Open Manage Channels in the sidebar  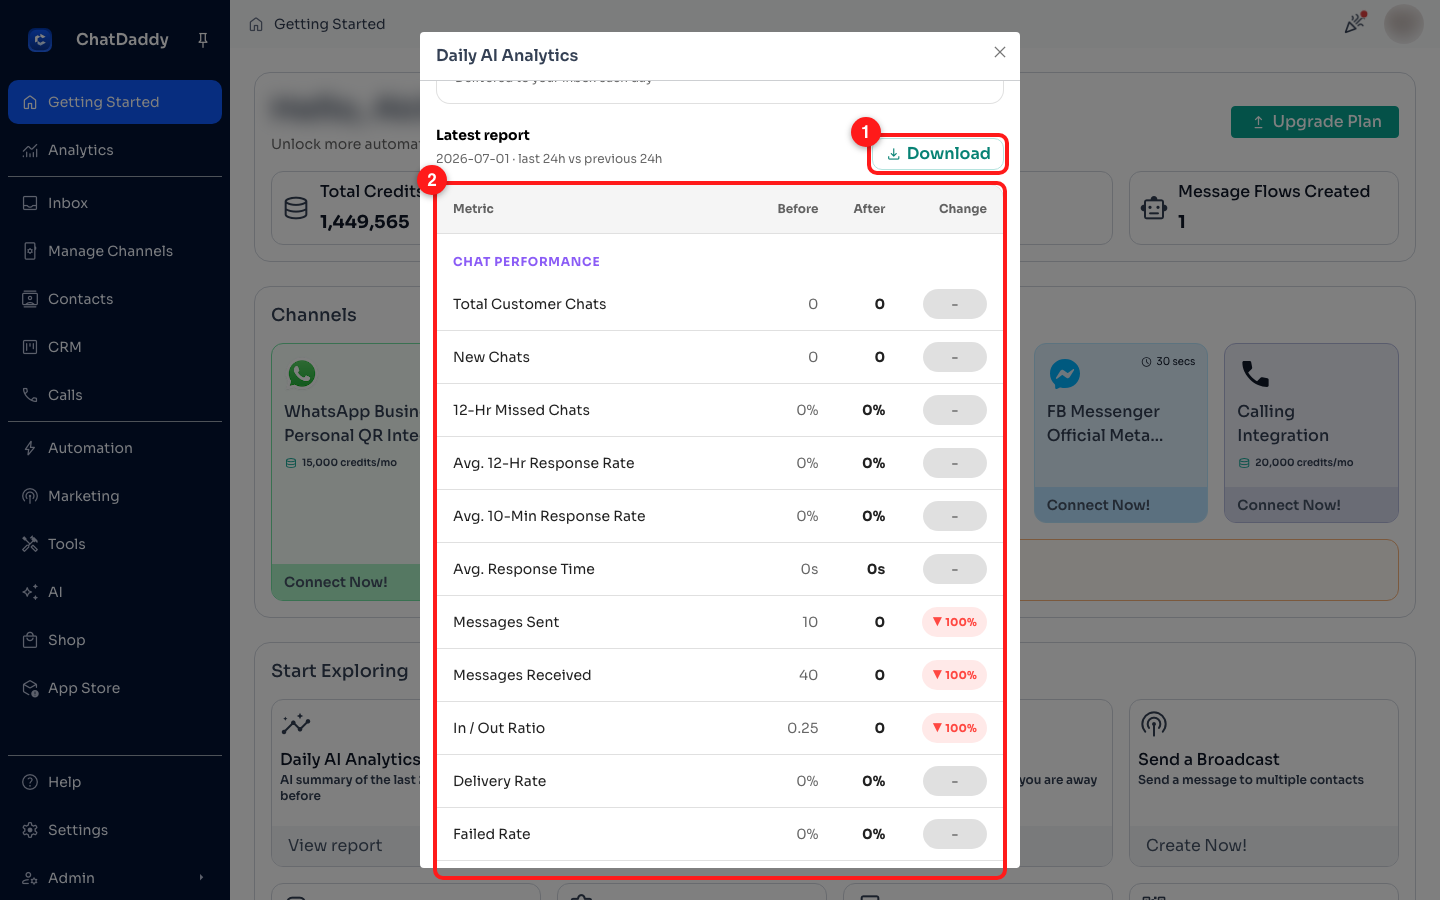click(x=115, y=251)
